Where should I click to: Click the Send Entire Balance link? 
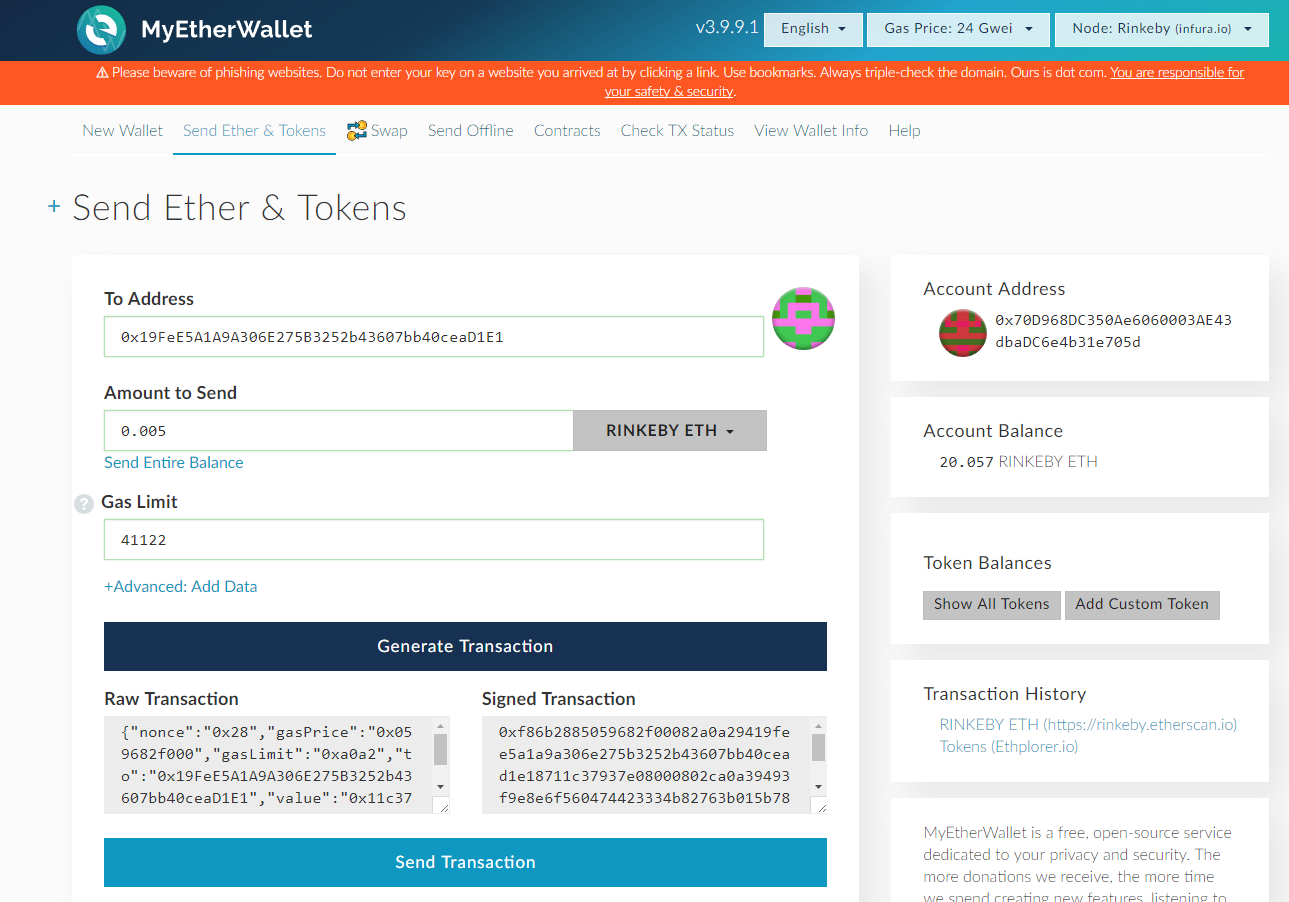click(174, 462)
